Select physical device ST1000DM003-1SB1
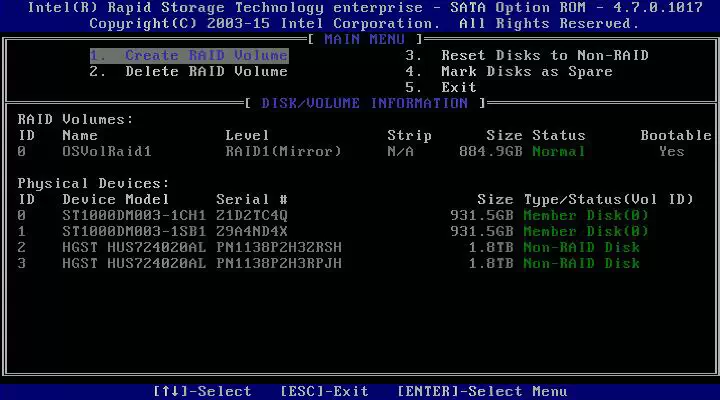Screen dimensions: 720x400 point(134,231)
